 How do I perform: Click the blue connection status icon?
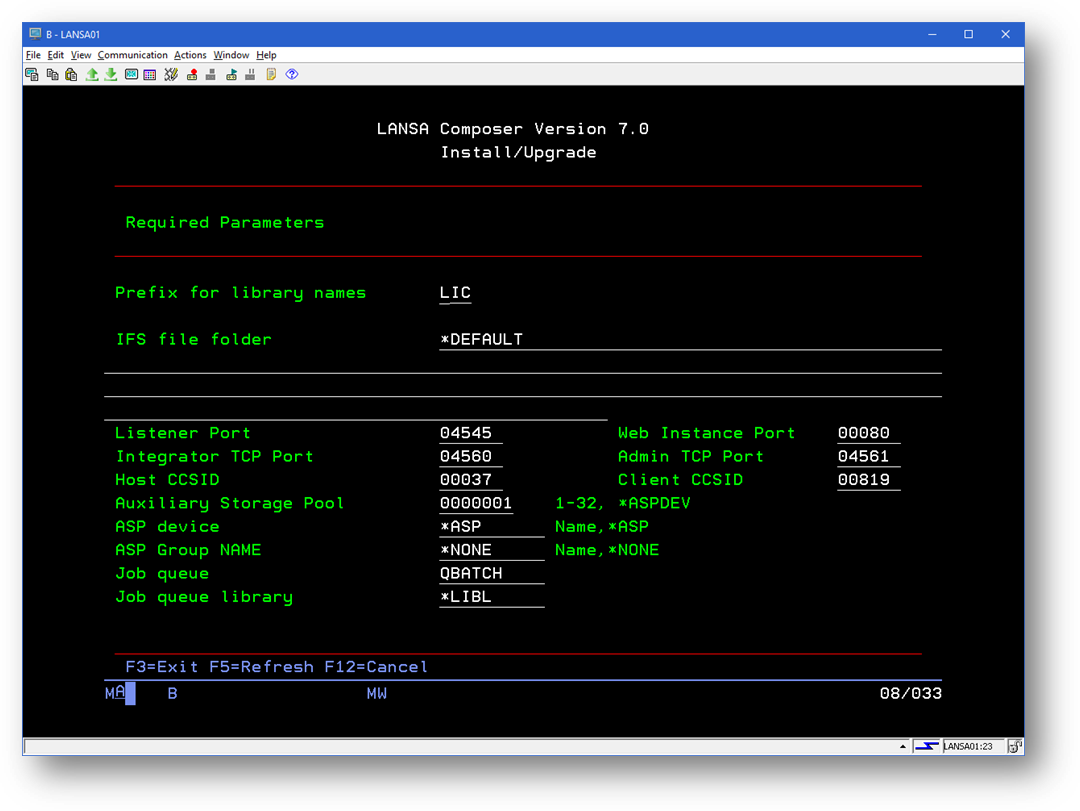pos(926,746)
